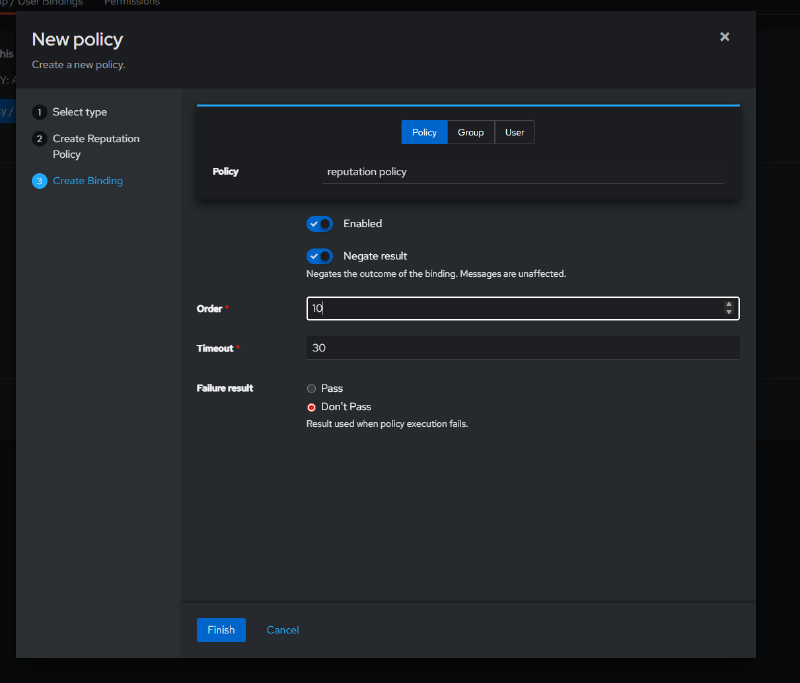The width and height of the screenshot is (800, 683).
Task: Click 'Result used when policy execution fails' text
Action: tap(387, 424)
